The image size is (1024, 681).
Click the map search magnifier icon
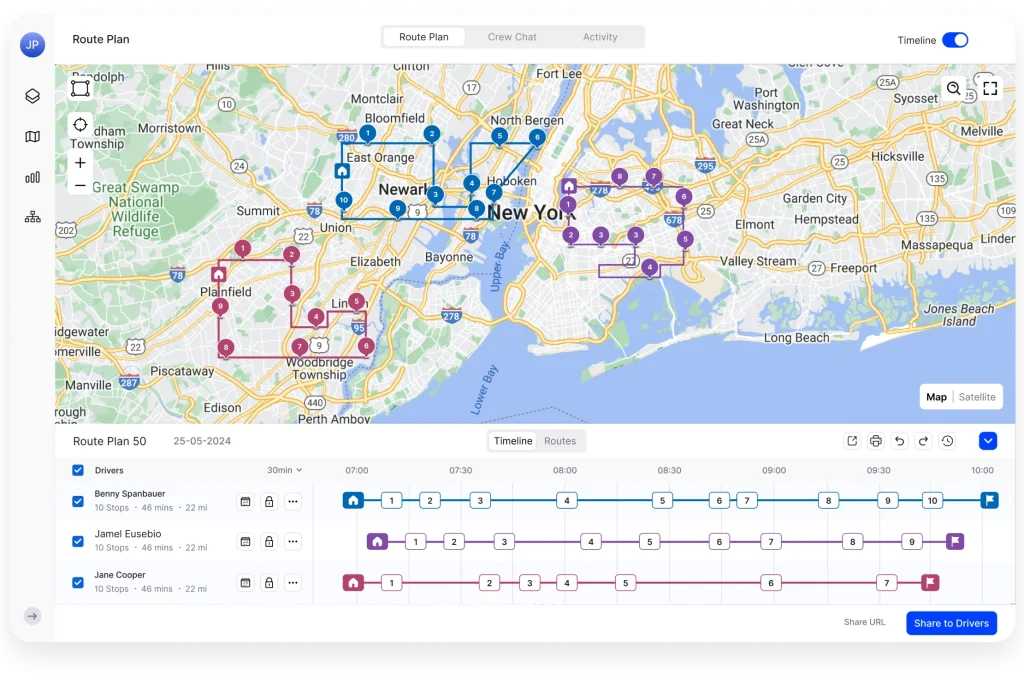pyautogui.click(x=953, y=88)
